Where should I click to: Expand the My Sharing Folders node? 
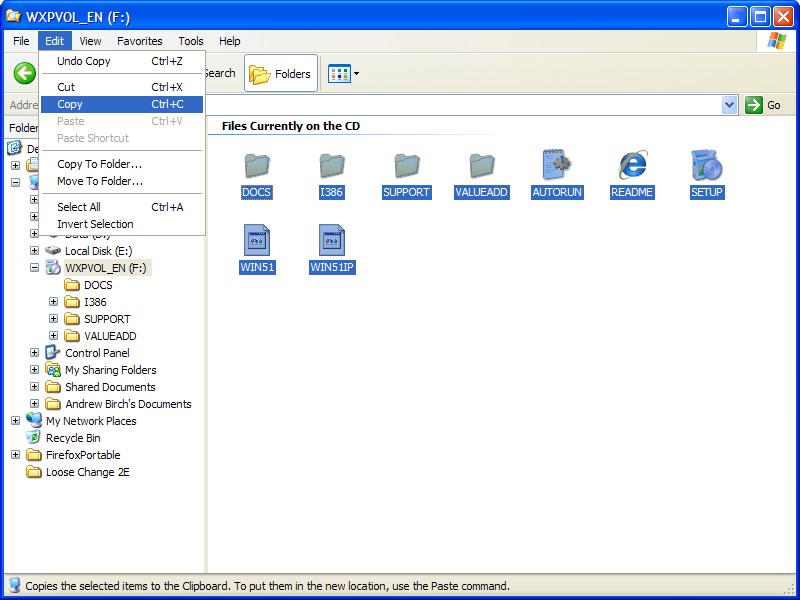[34, 369]
